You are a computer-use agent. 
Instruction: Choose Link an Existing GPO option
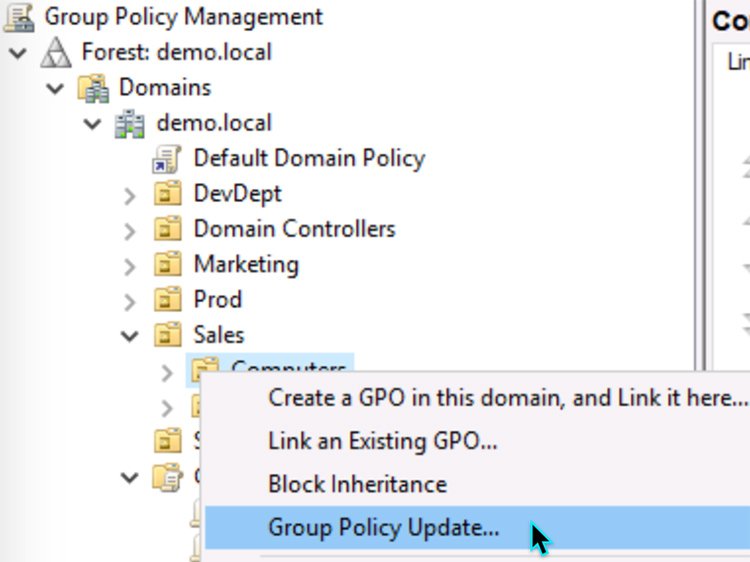pos(382,440)
